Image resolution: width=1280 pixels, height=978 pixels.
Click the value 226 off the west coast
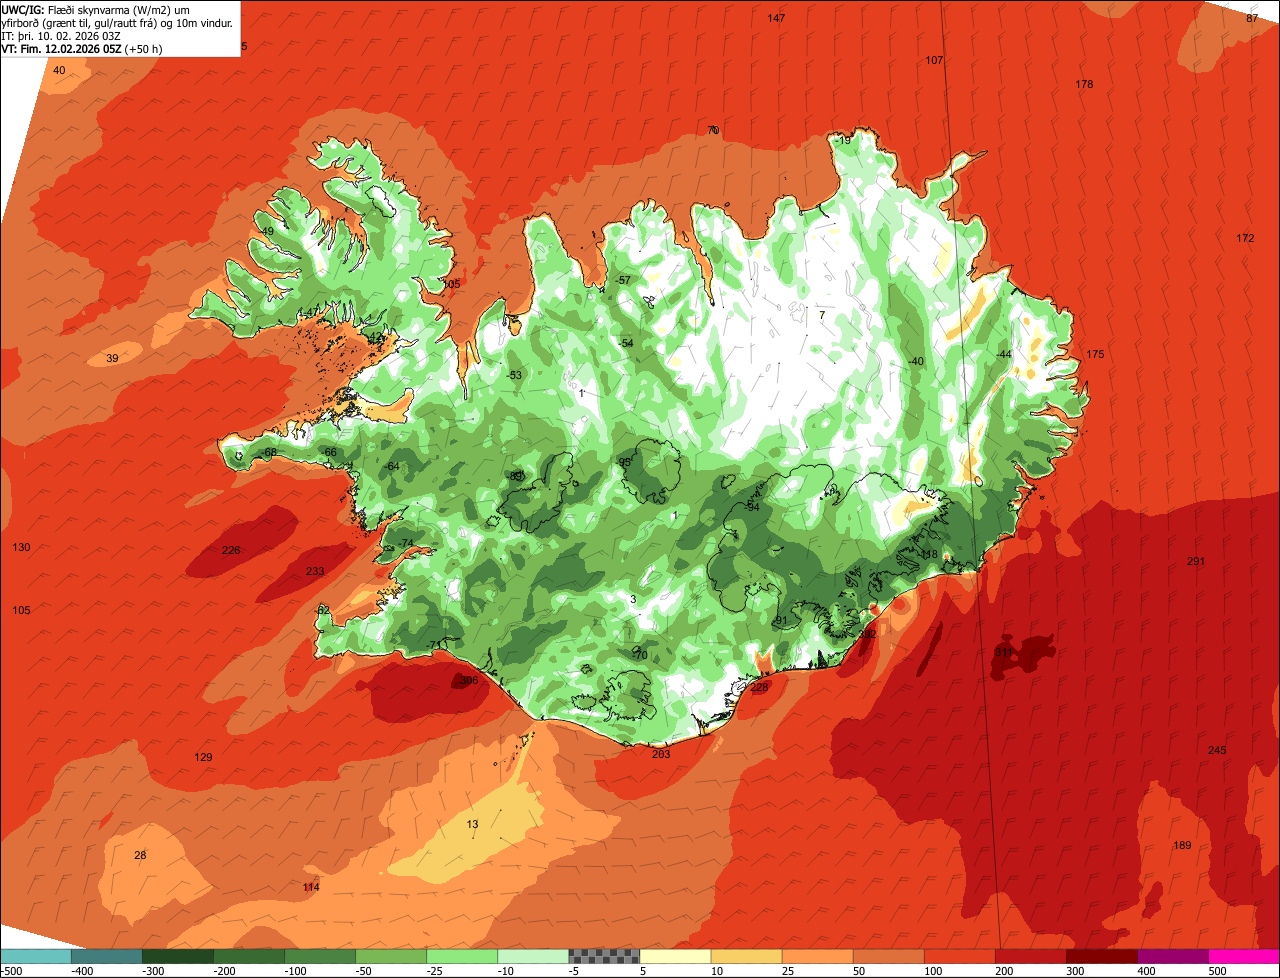click(231, 550)
